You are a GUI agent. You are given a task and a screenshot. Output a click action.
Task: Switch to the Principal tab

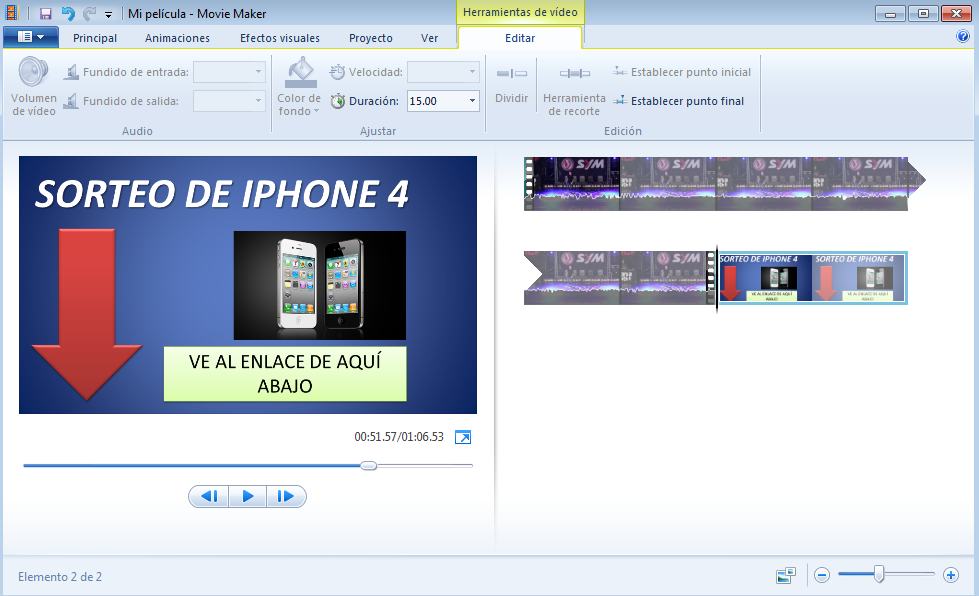tap(95, 38)
